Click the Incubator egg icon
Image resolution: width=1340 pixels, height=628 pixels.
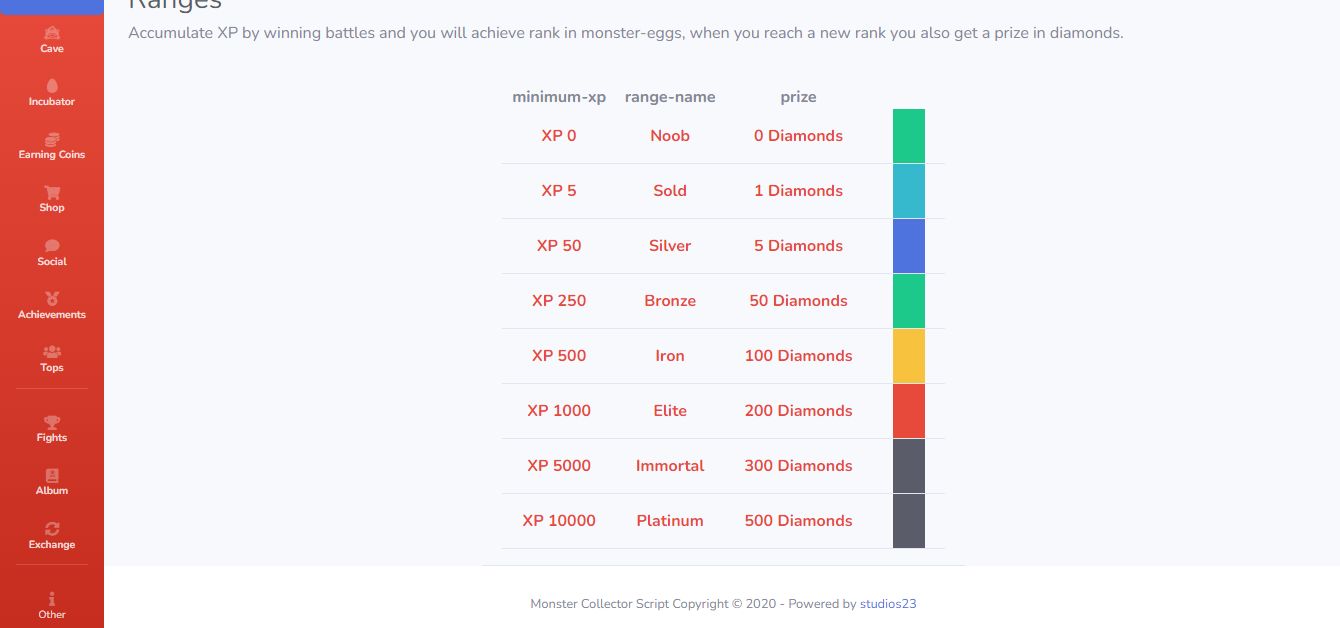[x=52, y=87]
